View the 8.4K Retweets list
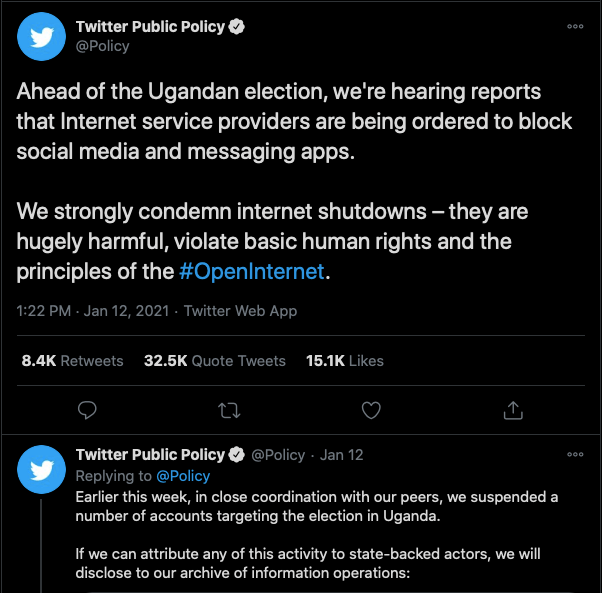The image size is (602, 593). coord(72,361)
